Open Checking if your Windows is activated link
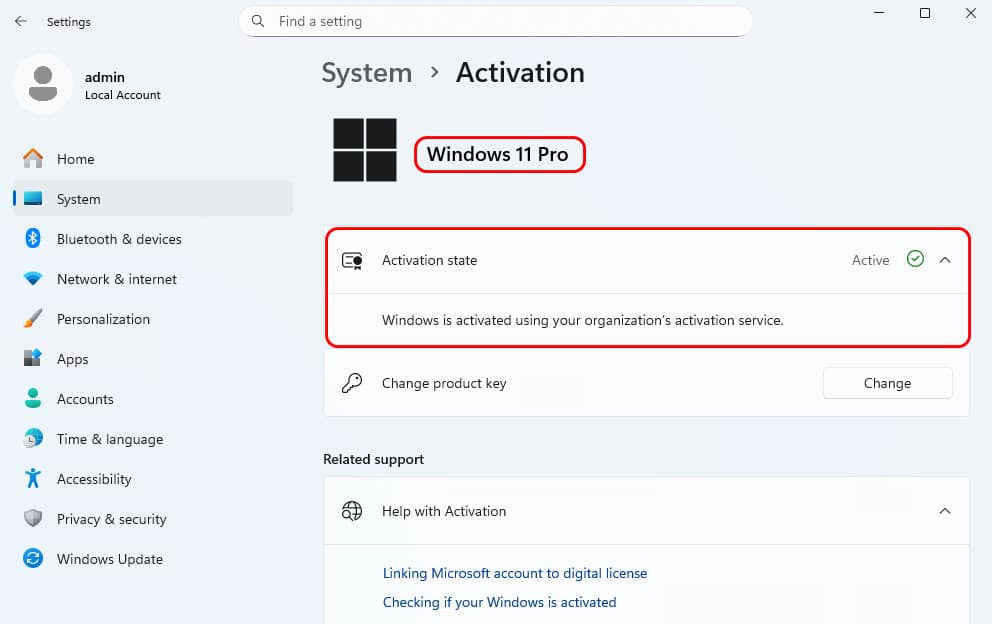Image resolution: width=992 pixels, height=624 pixels. (499, 602)
